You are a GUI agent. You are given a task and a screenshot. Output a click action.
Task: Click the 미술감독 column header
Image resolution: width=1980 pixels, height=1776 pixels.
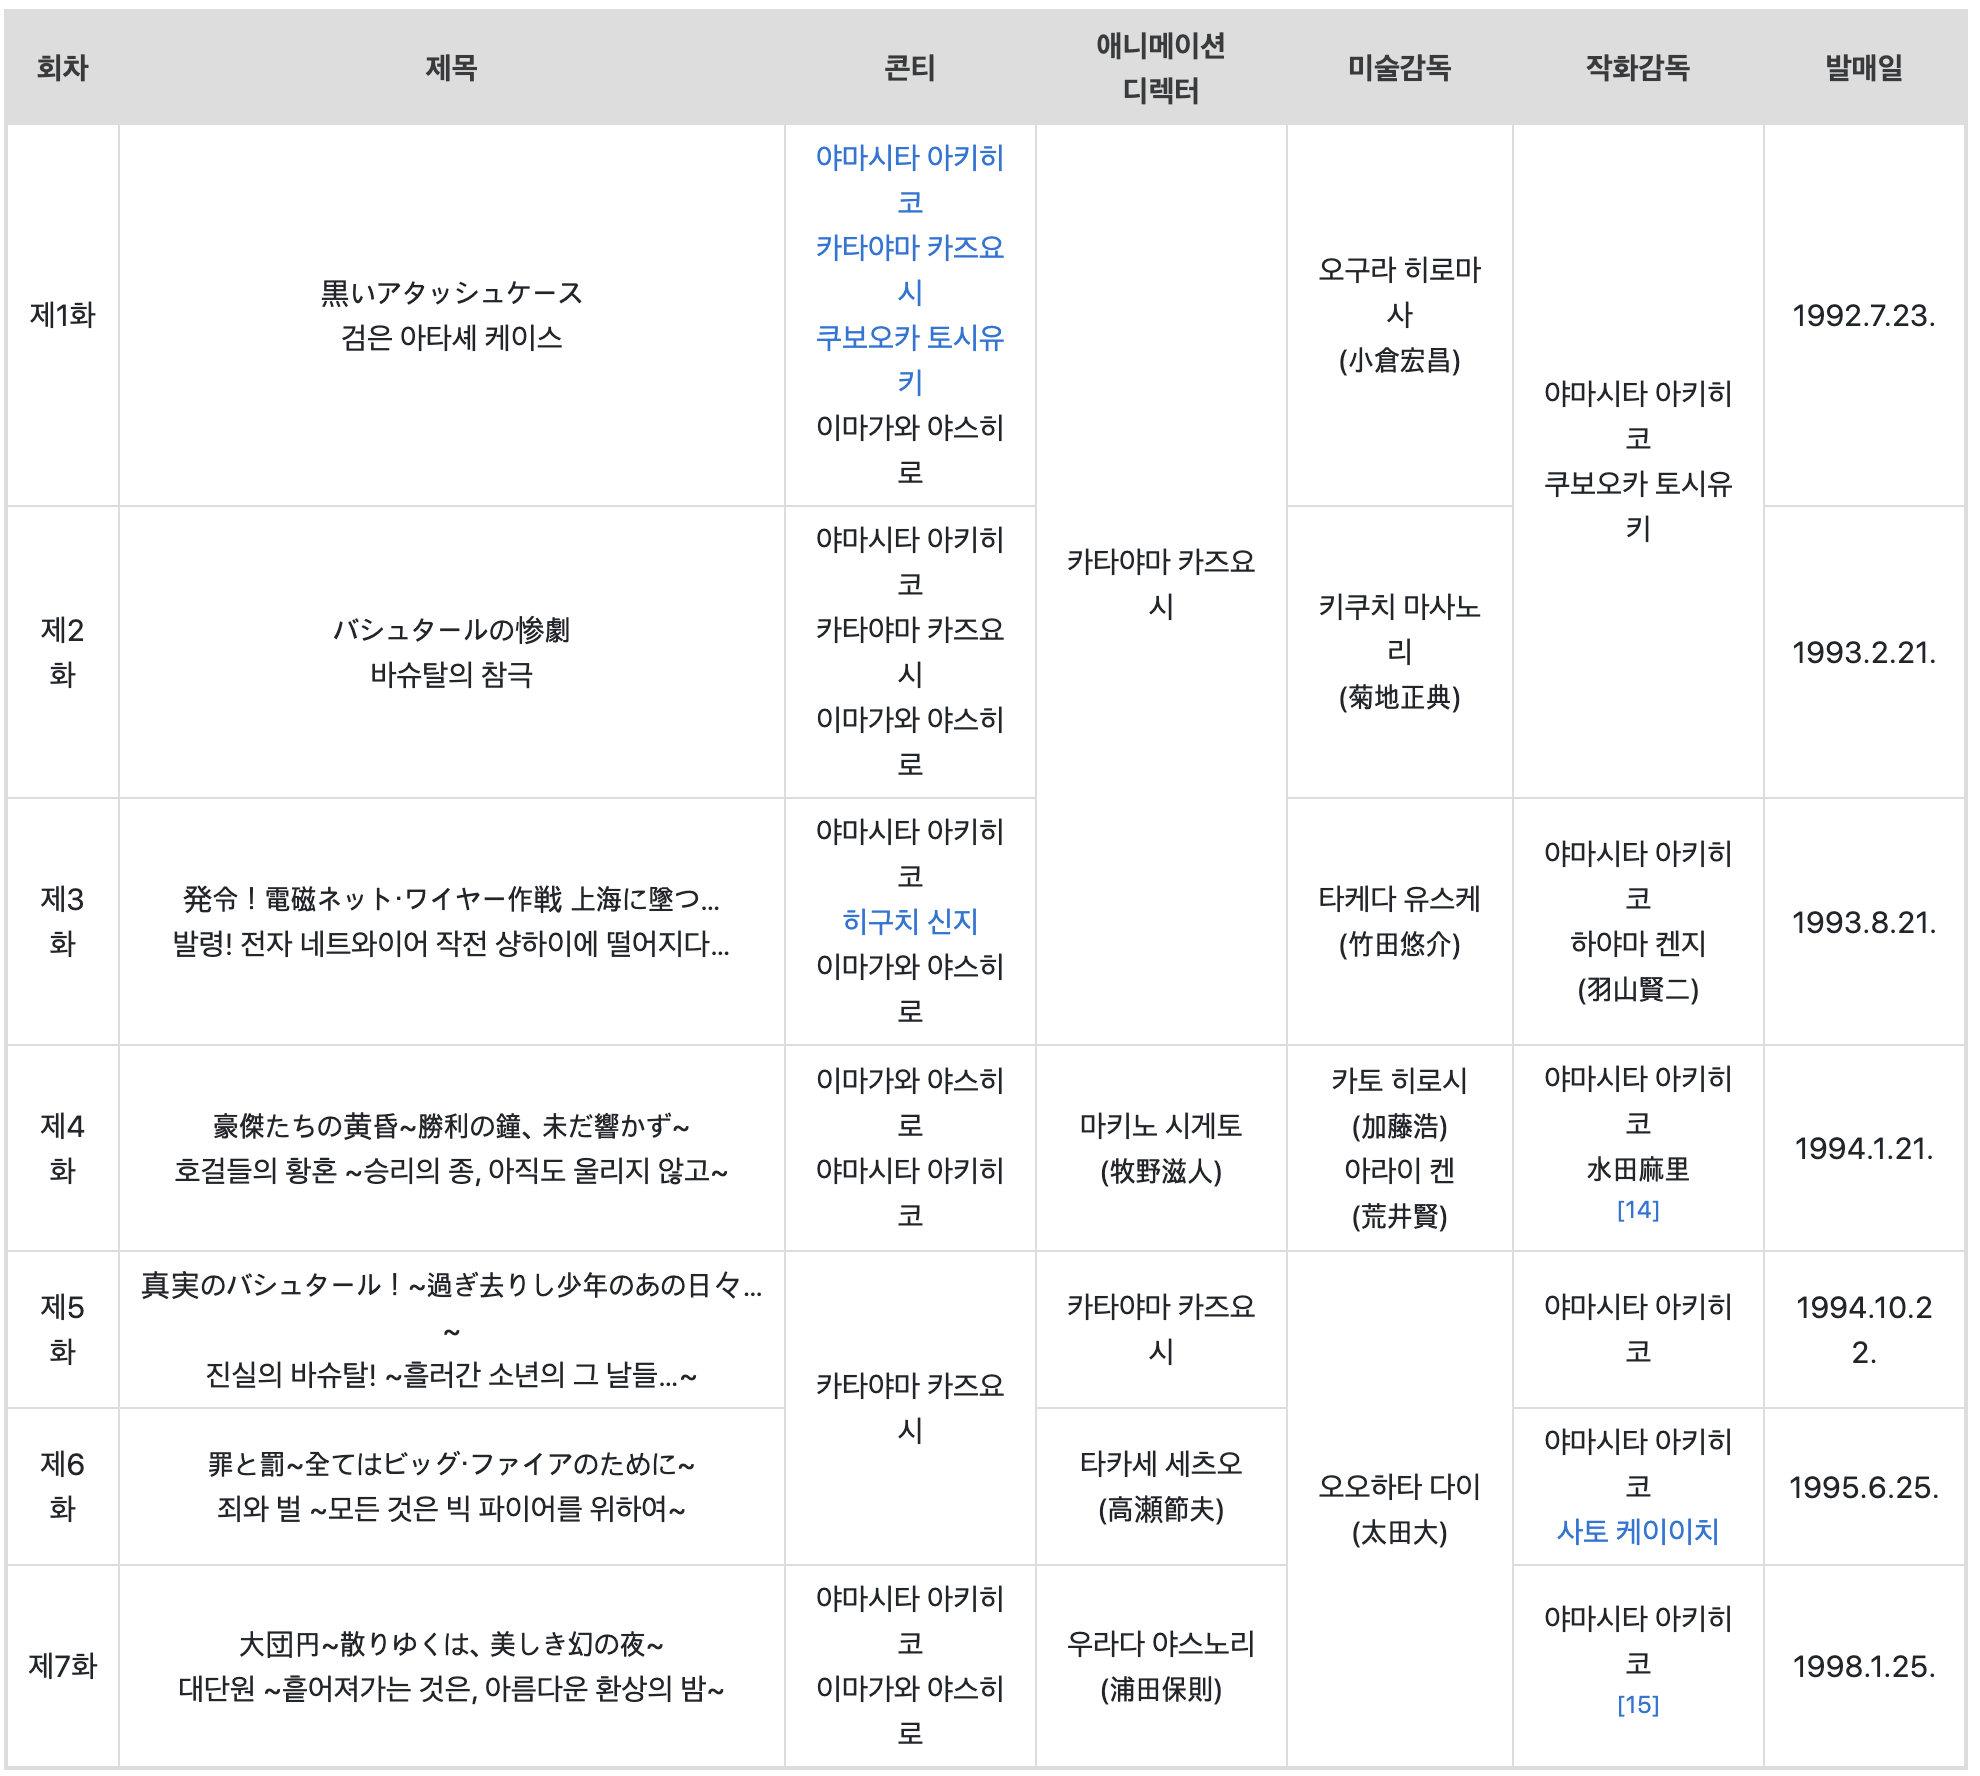pos(1398,68)
